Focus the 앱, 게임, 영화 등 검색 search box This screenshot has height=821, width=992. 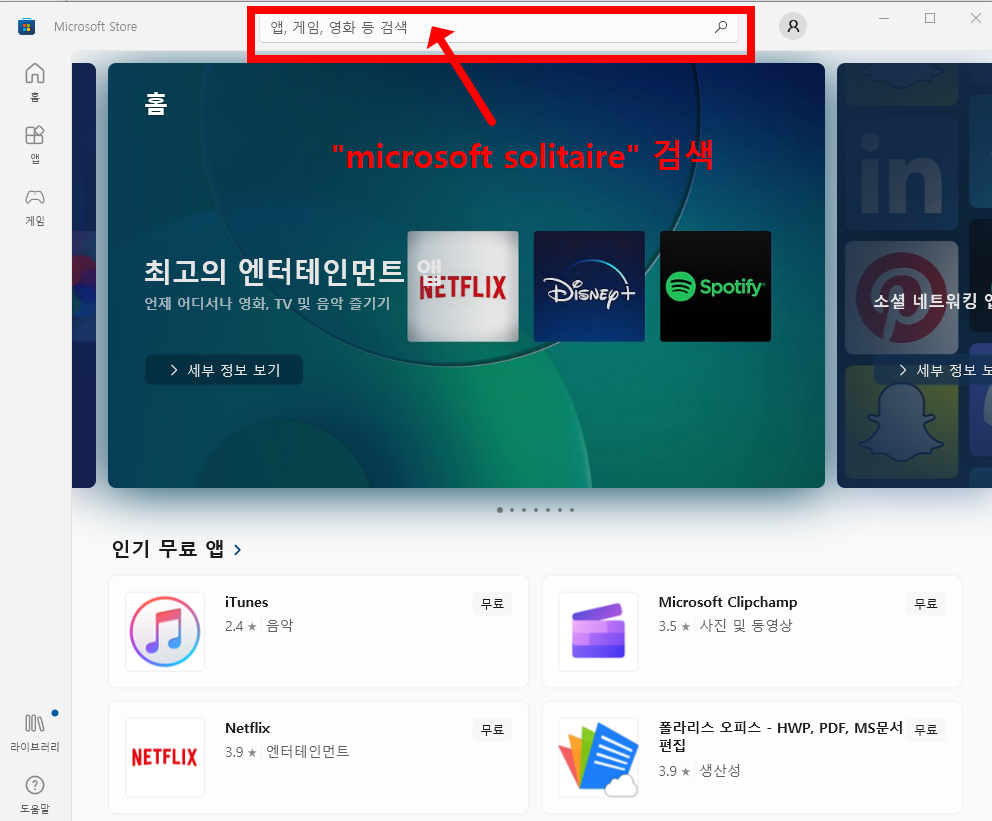499,27
